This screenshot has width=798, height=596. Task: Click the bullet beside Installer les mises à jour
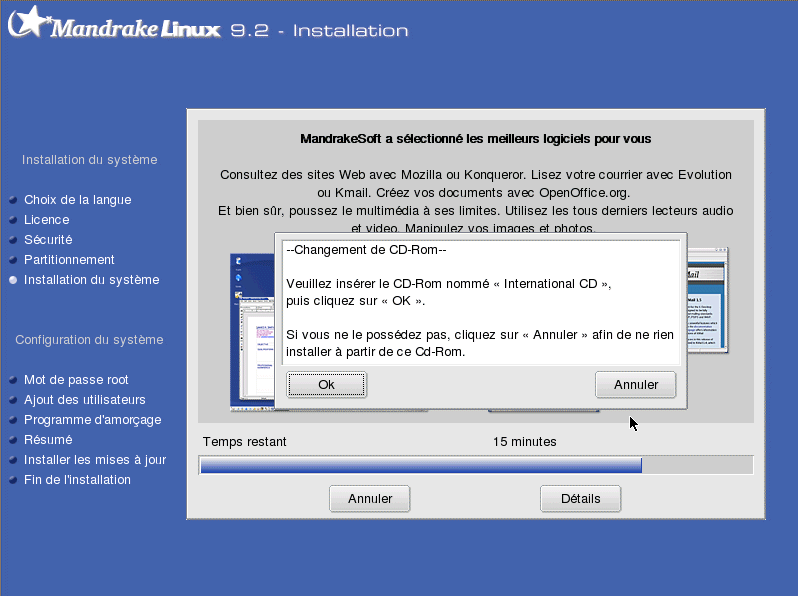[13, 460]
